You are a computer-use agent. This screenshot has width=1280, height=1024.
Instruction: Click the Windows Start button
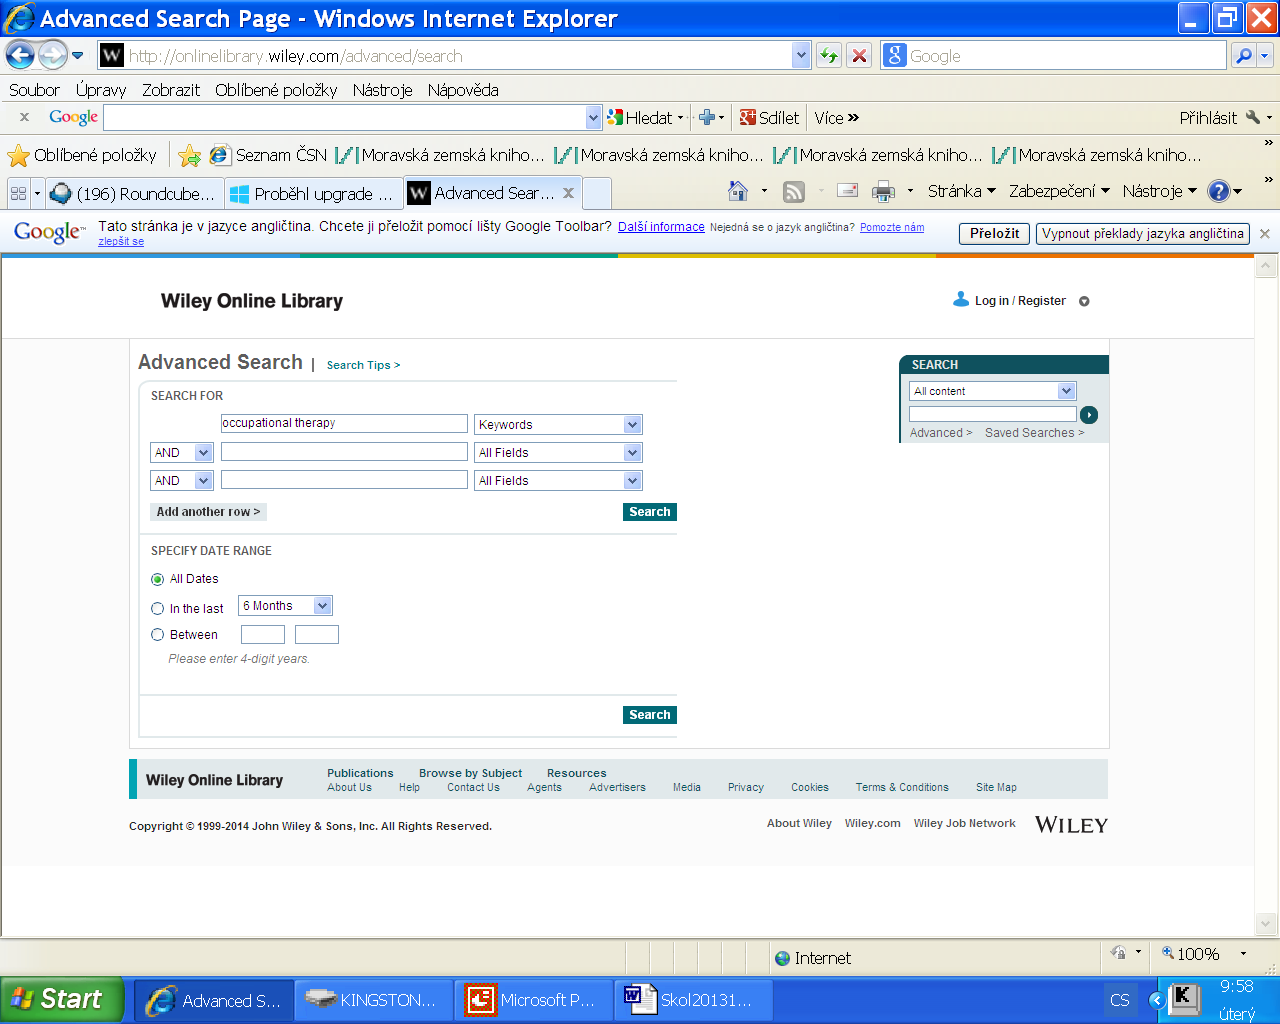62,999
